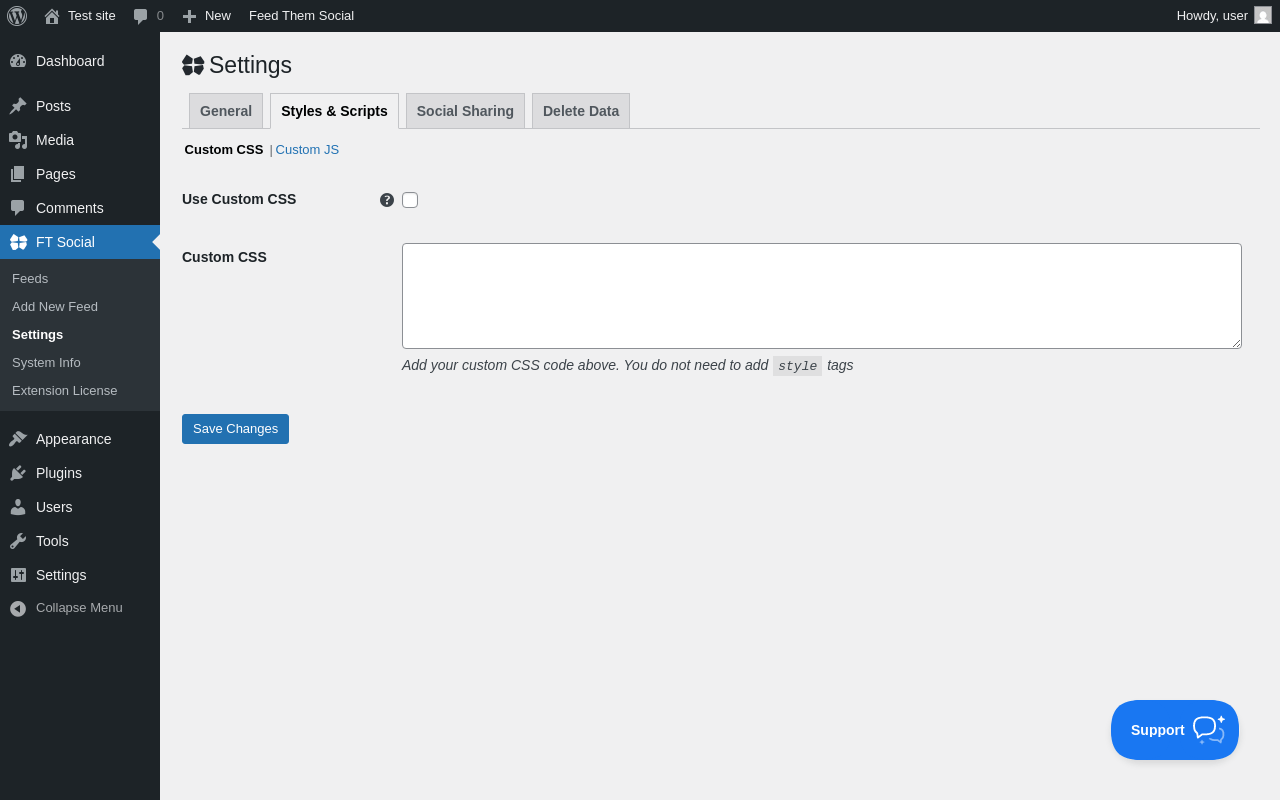Click the Posts pushpin icon

(x=18, y=106)
